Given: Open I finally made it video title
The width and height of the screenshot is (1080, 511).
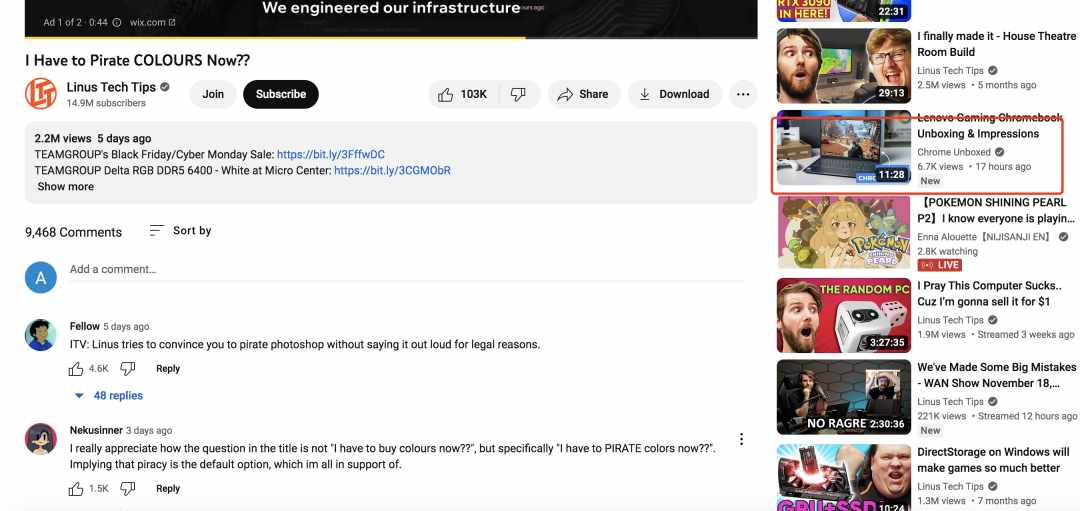Looking at the screenshot, I should (x=996, y=44).
